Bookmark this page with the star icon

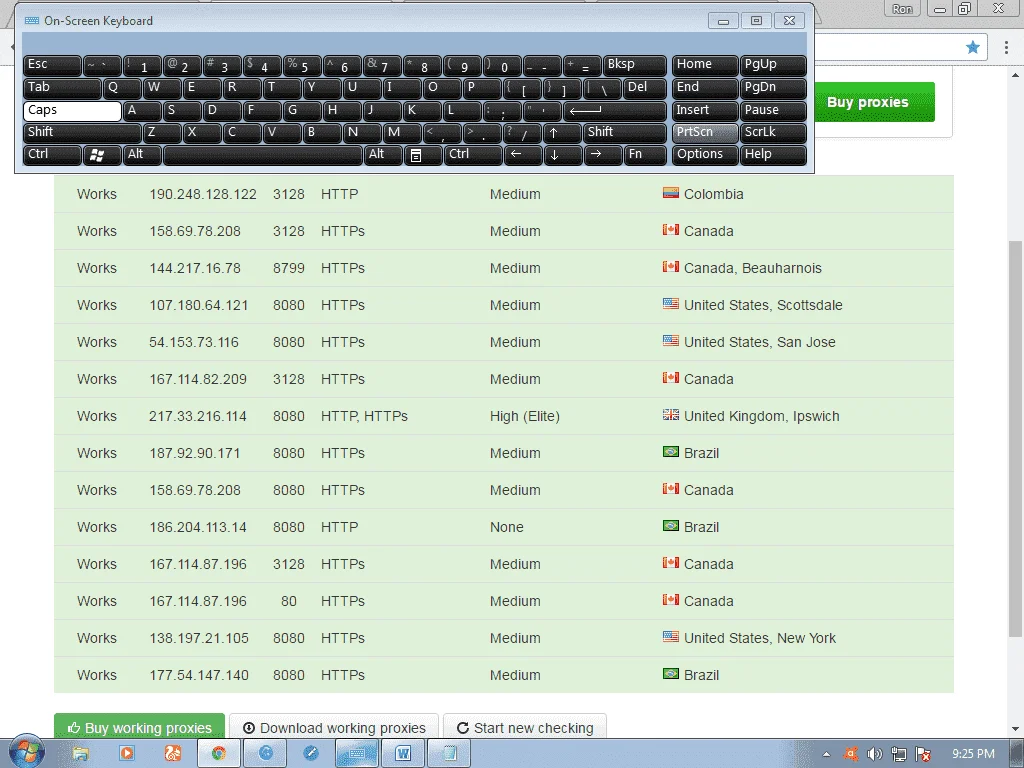coord(973,47)
